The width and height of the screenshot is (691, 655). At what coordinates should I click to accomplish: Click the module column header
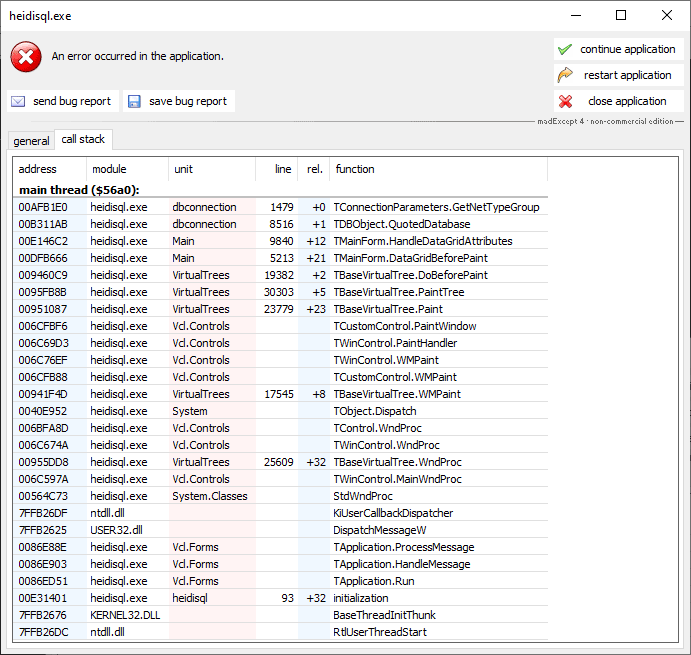pos(127,169)
